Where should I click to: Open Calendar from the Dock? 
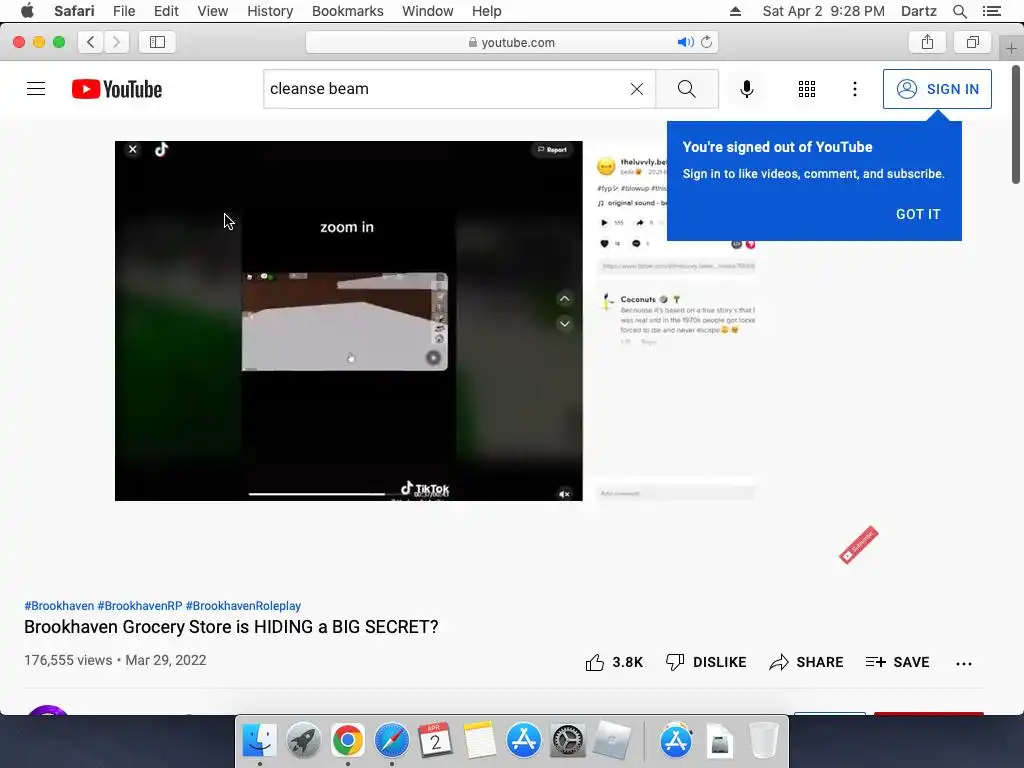tap(436, 741)
